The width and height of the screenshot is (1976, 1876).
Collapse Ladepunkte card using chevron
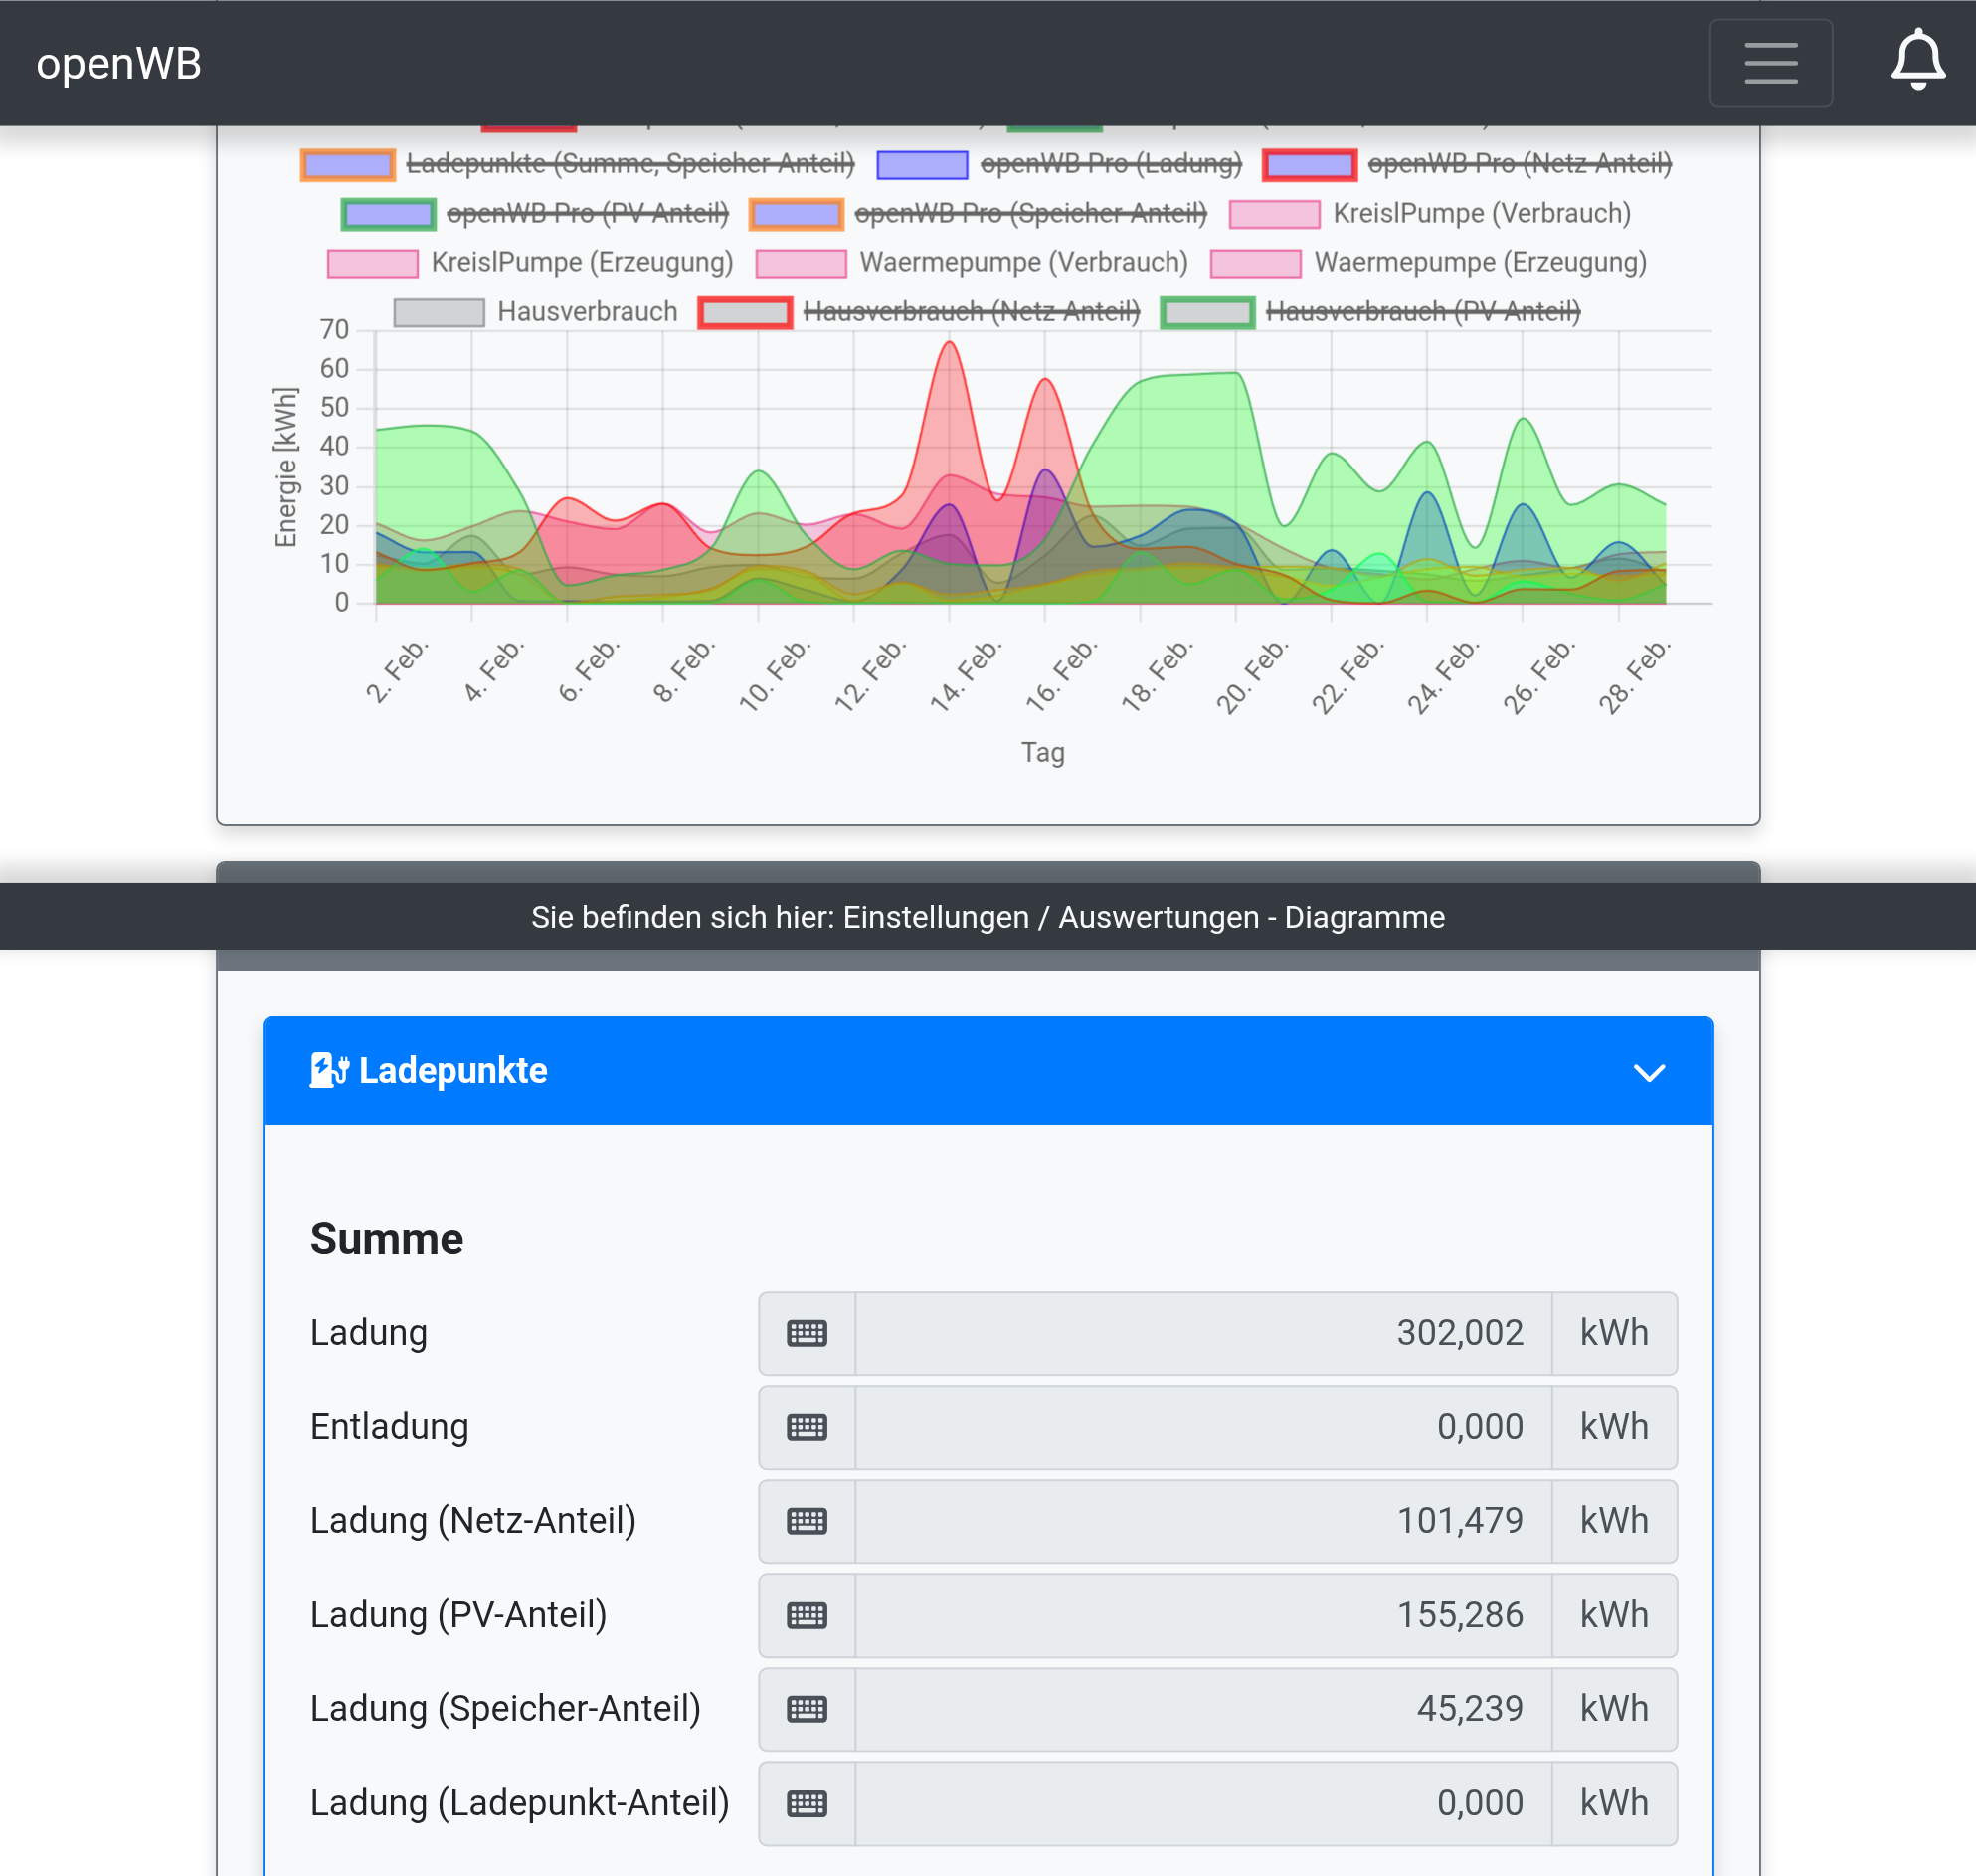1648,1072
